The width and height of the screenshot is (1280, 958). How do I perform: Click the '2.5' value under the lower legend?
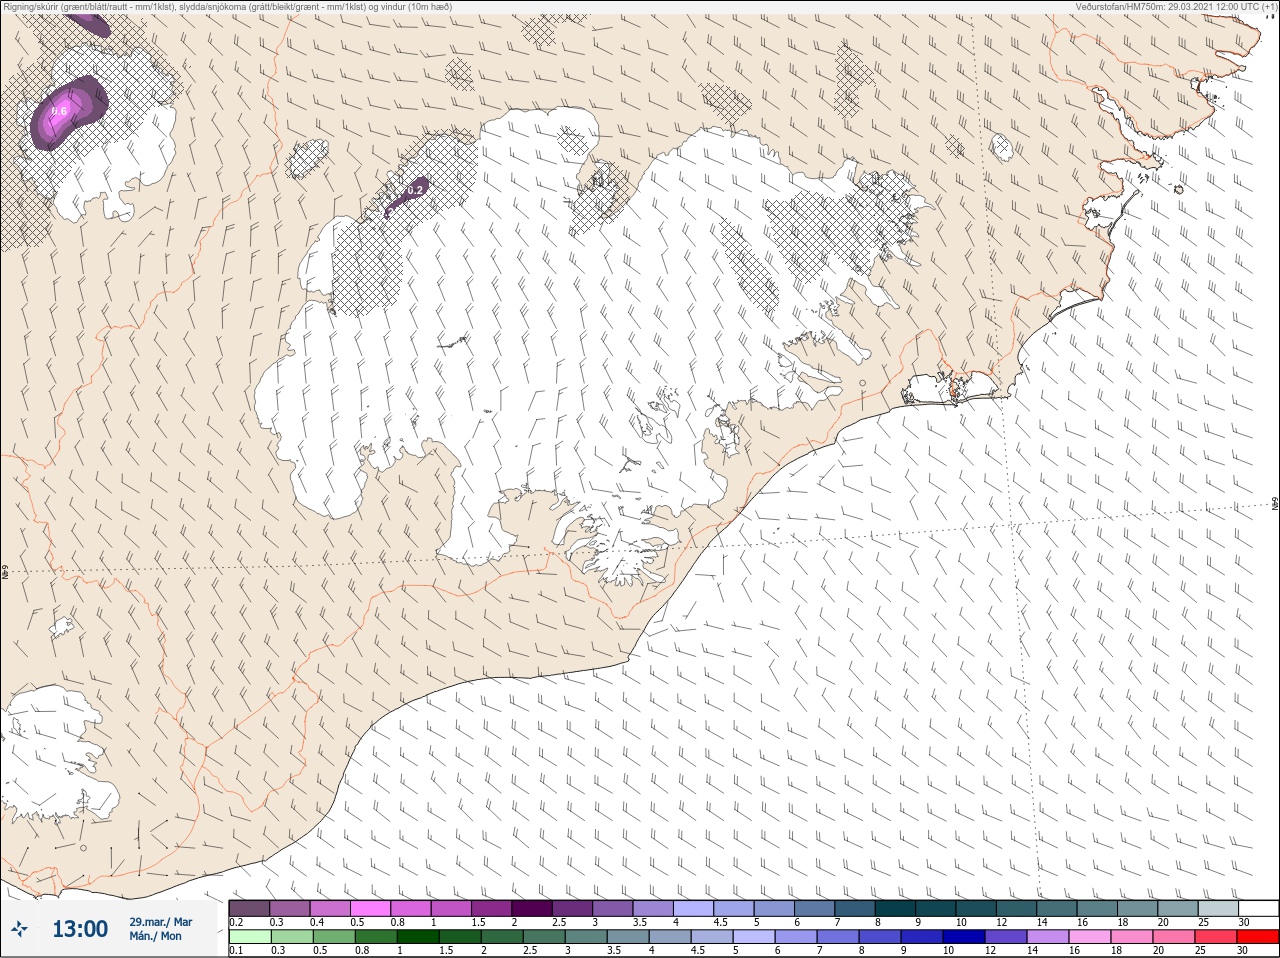tap(530, 950)
